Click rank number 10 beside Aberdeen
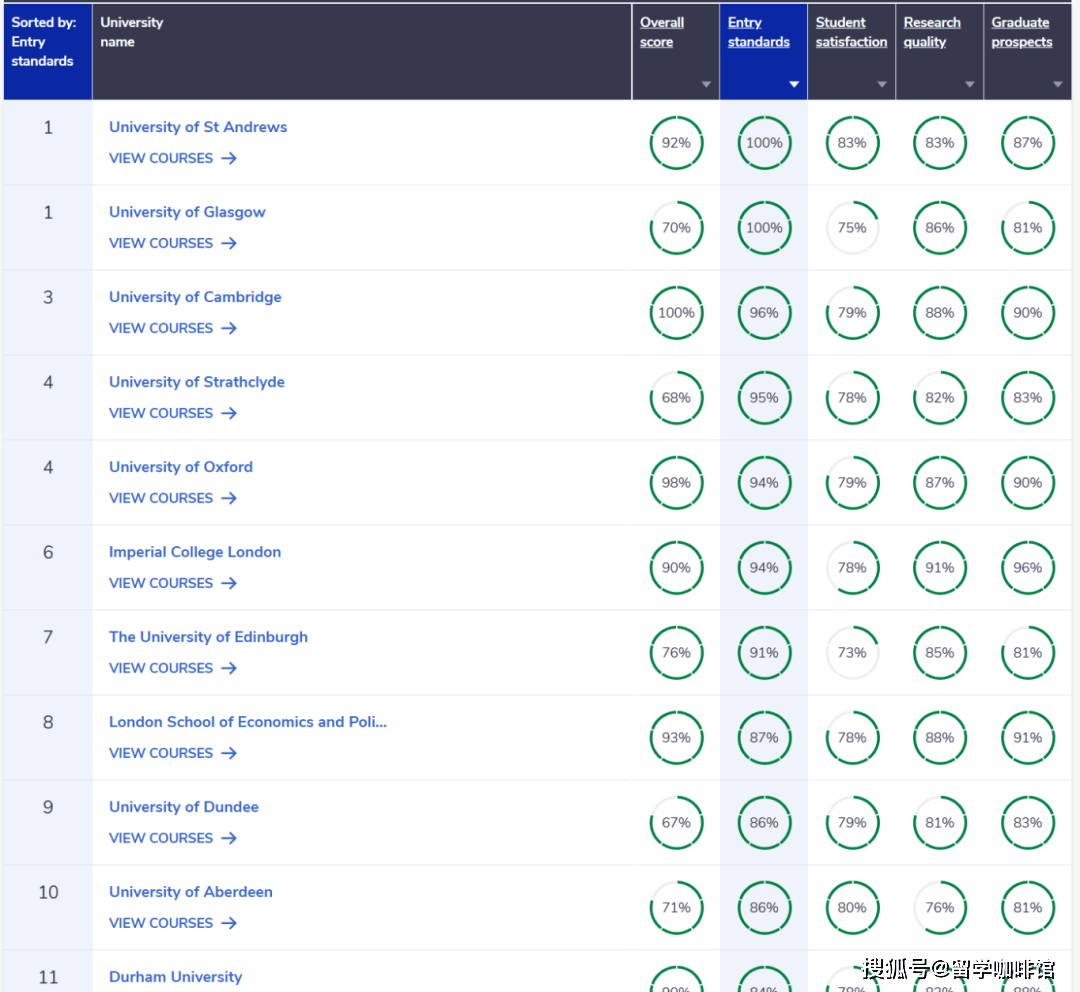Viewport: 1080px width, 992px height. (x=48, y=892)
